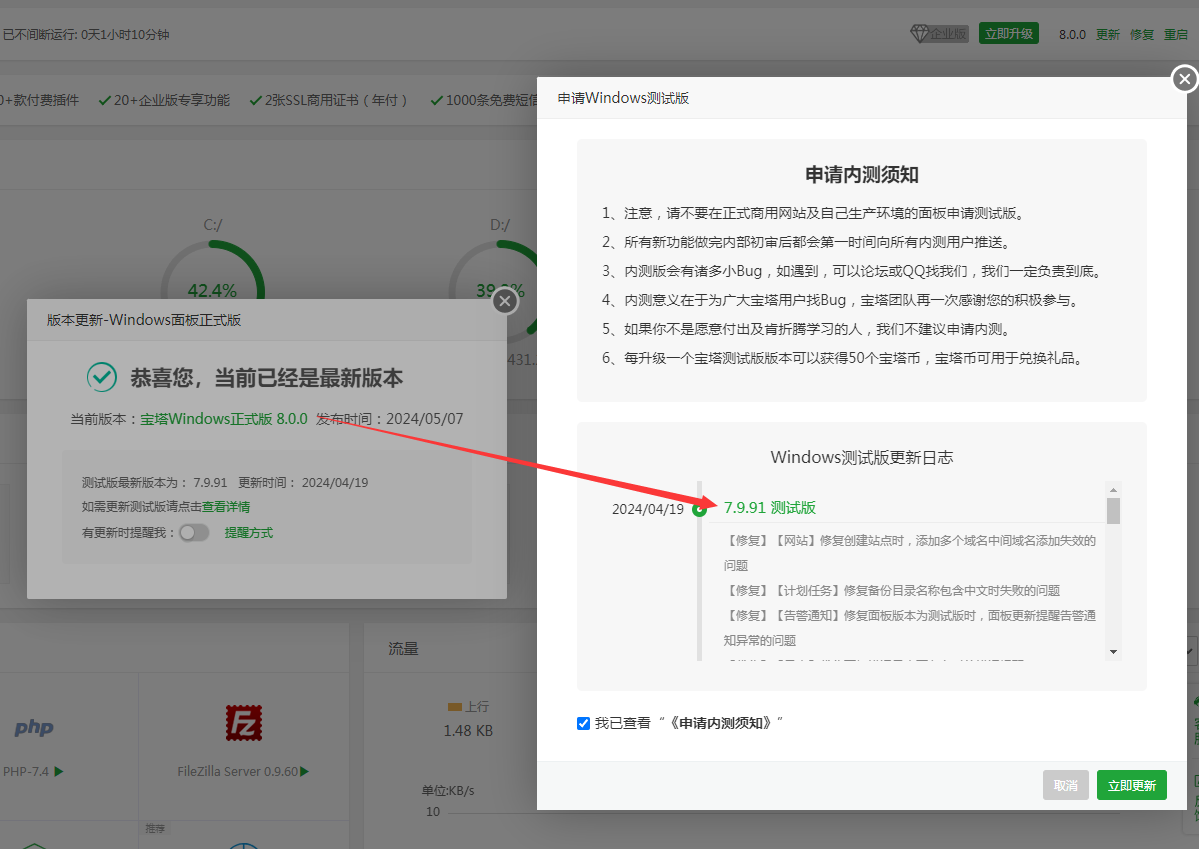Click the 已不间断运行 uptime text
Viewport: 1199px width, 849px height.
tap(86, 34)
